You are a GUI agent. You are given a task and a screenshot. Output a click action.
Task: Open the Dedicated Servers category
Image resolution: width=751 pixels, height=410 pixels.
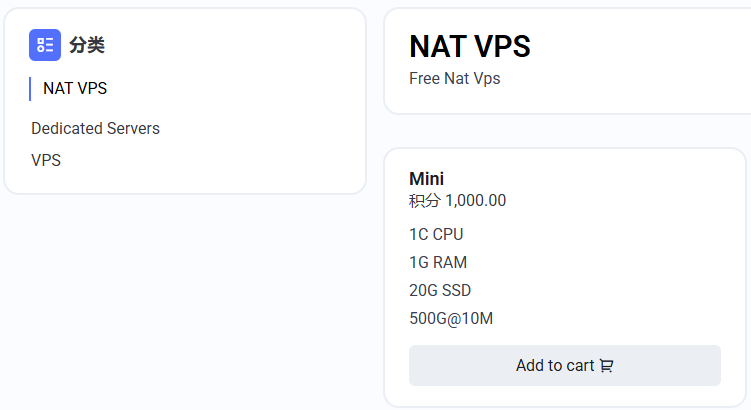[95, 128]
